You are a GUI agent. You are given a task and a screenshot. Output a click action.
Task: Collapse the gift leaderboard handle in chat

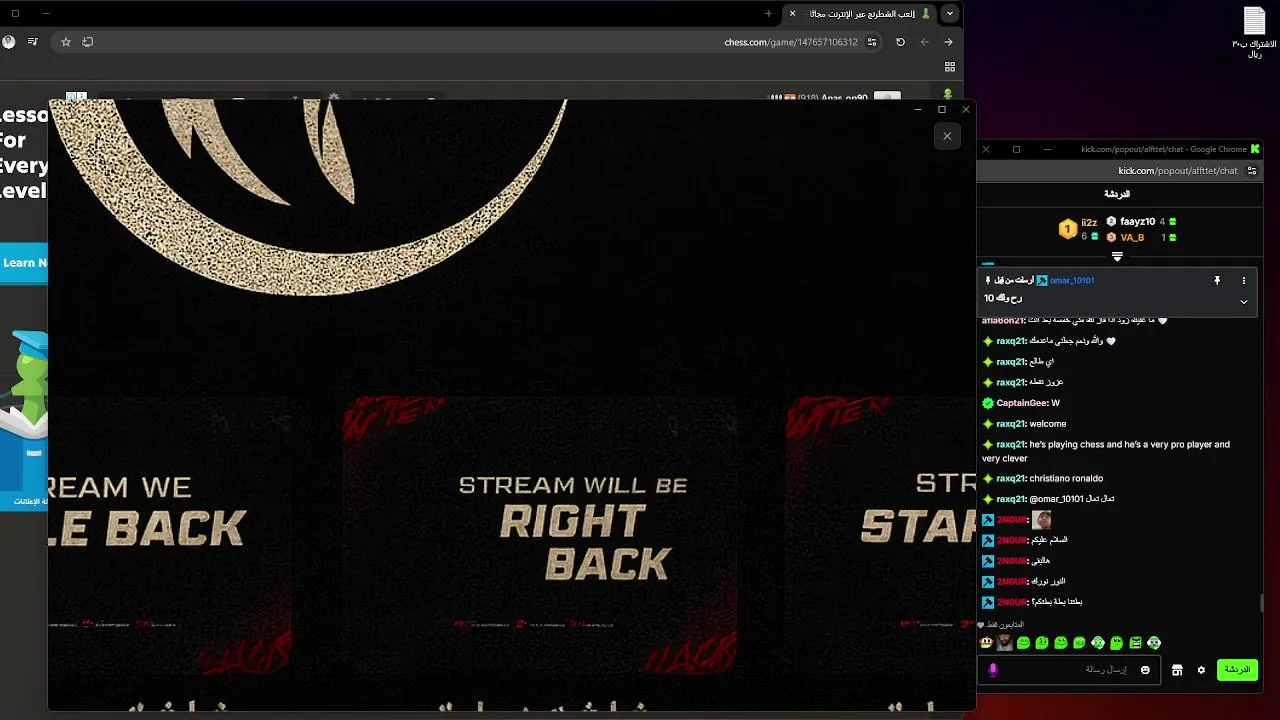[1117, 256]
